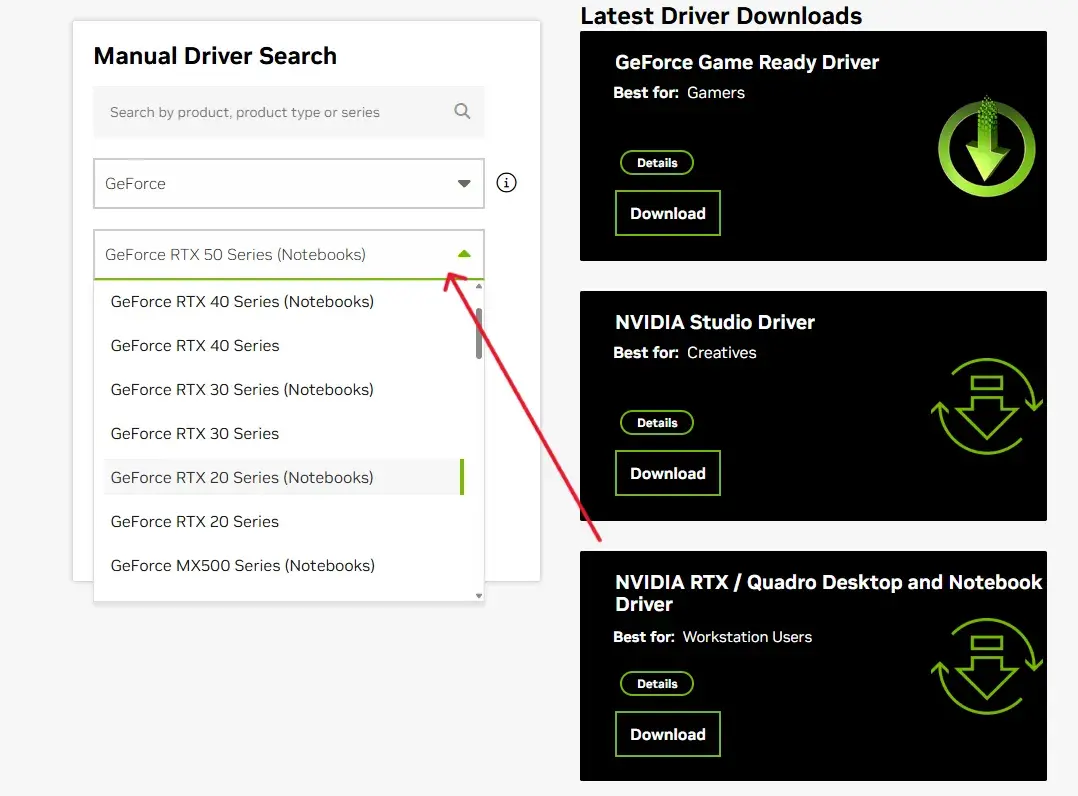Screen dimensions: 1078x796
Task: View Details for RTX / Quadro driver
Action: 657,684
